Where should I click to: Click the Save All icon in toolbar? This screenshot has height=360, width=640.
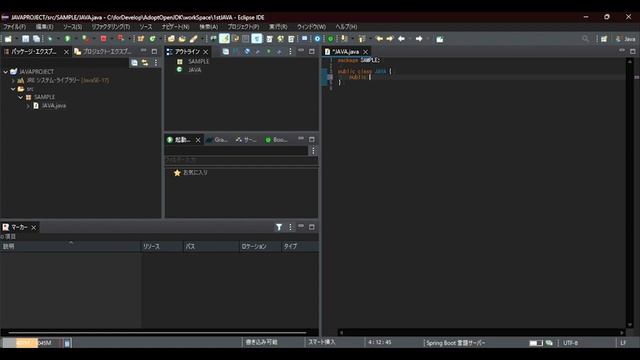coord(36,39)
